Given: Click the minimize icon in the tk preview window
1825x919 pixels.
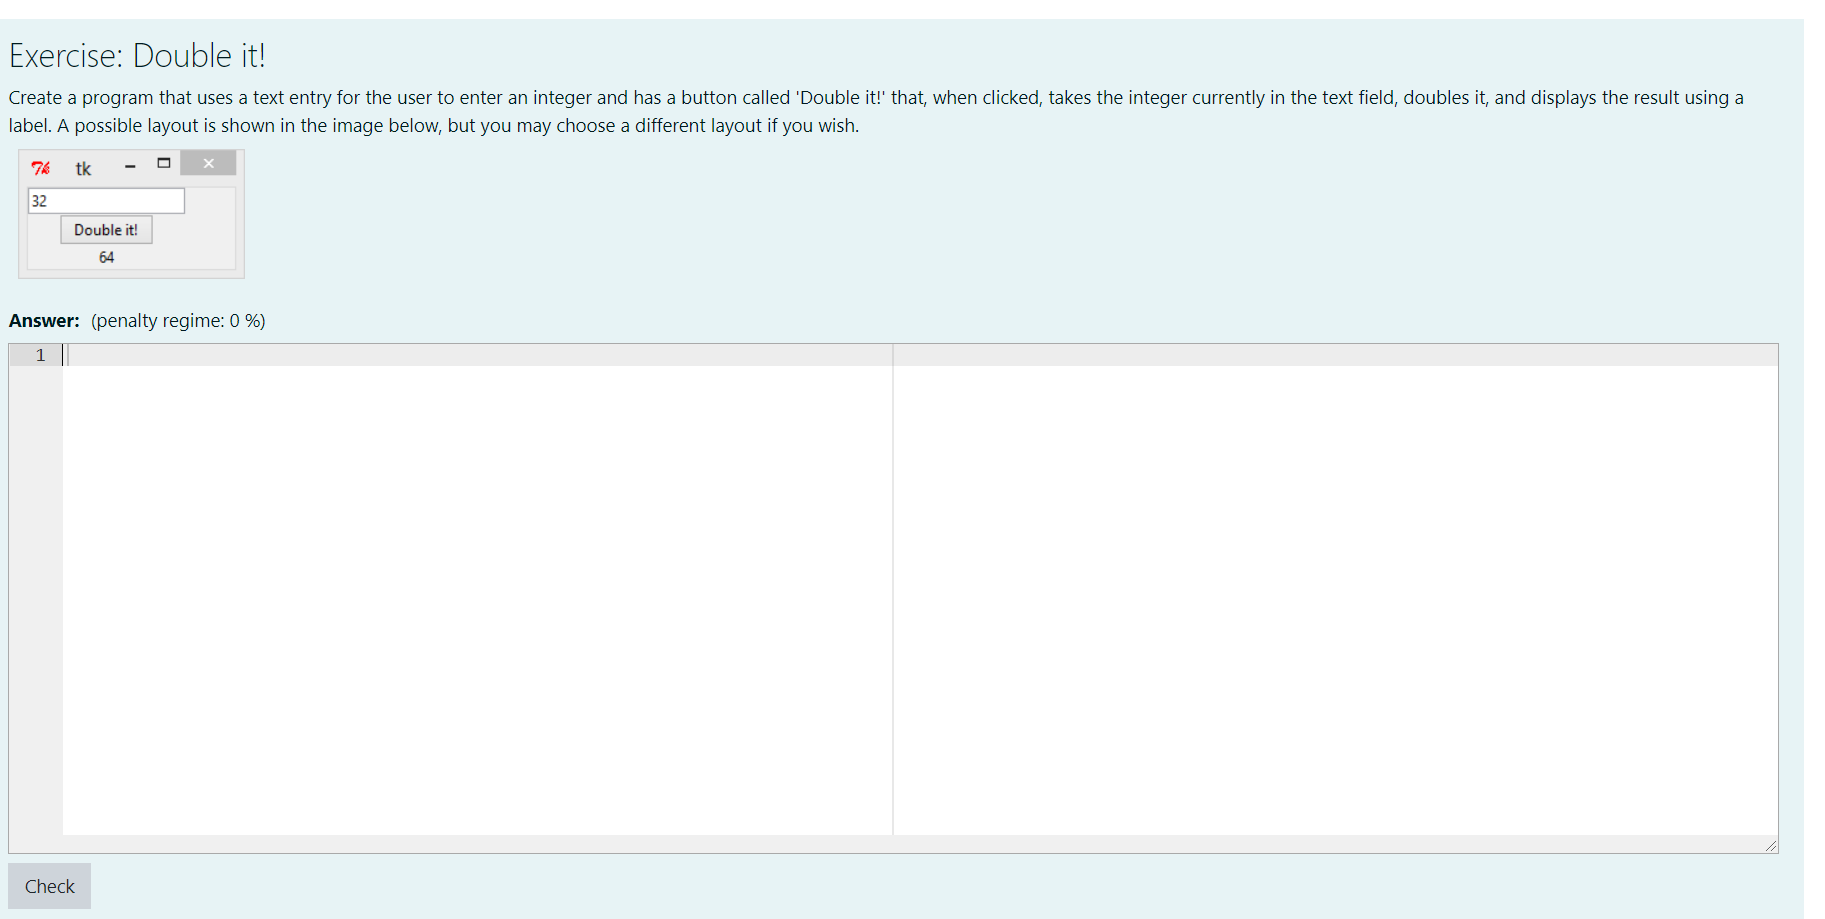Looking at the screenshot, I should click(129, 166).
